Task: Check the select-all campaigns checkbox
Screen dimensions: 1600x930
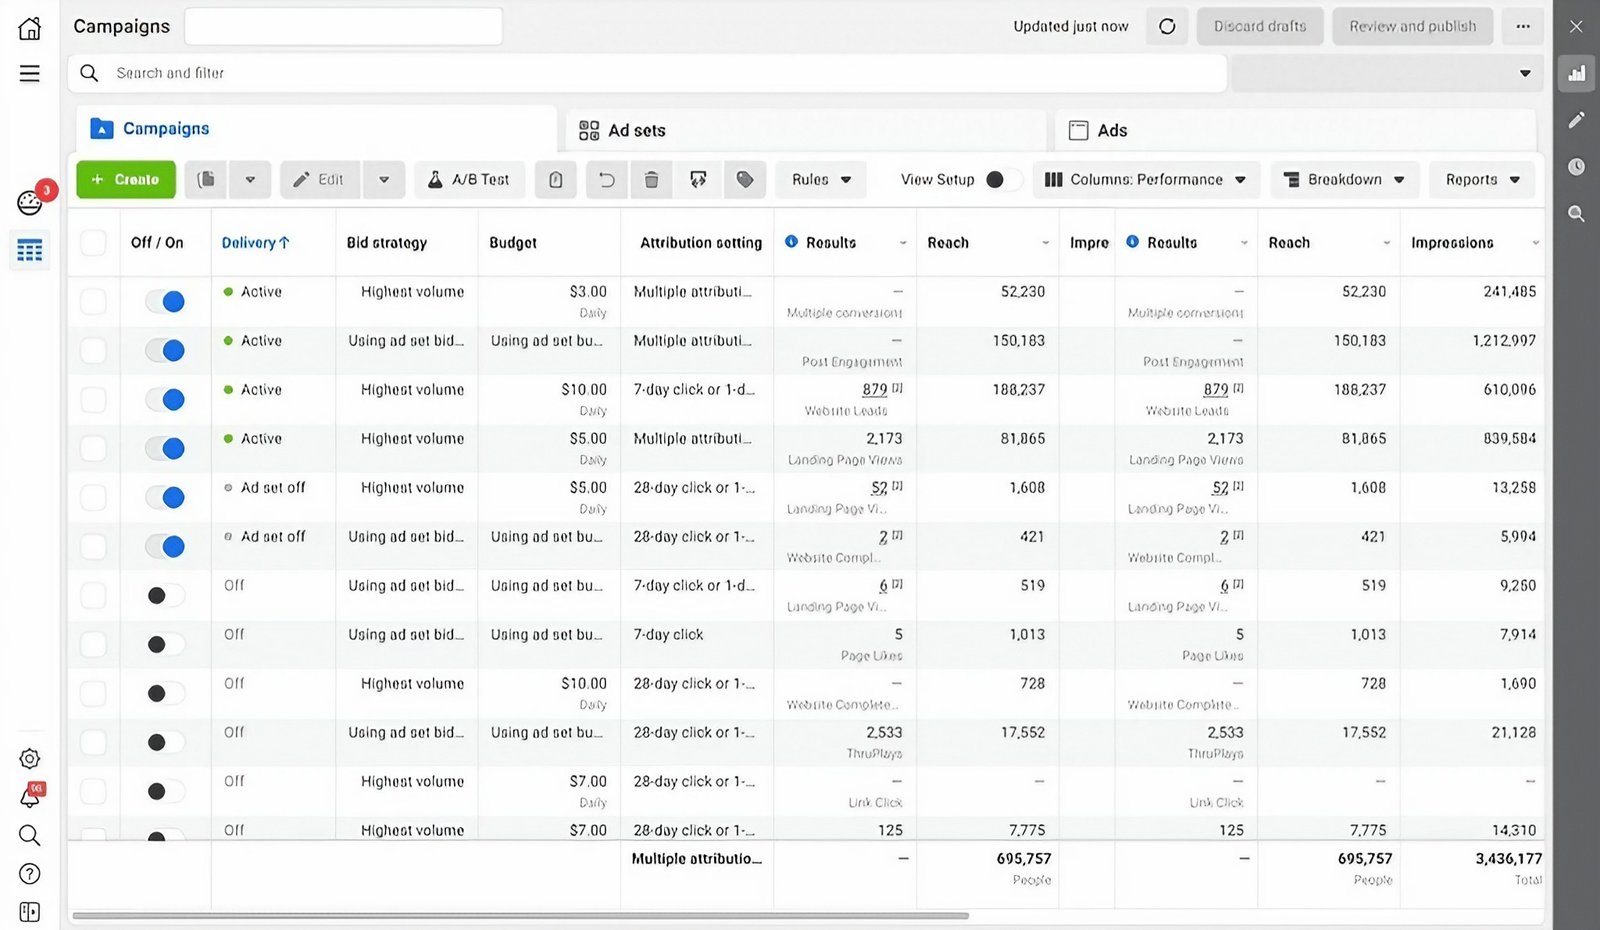Action: (92, 242)
